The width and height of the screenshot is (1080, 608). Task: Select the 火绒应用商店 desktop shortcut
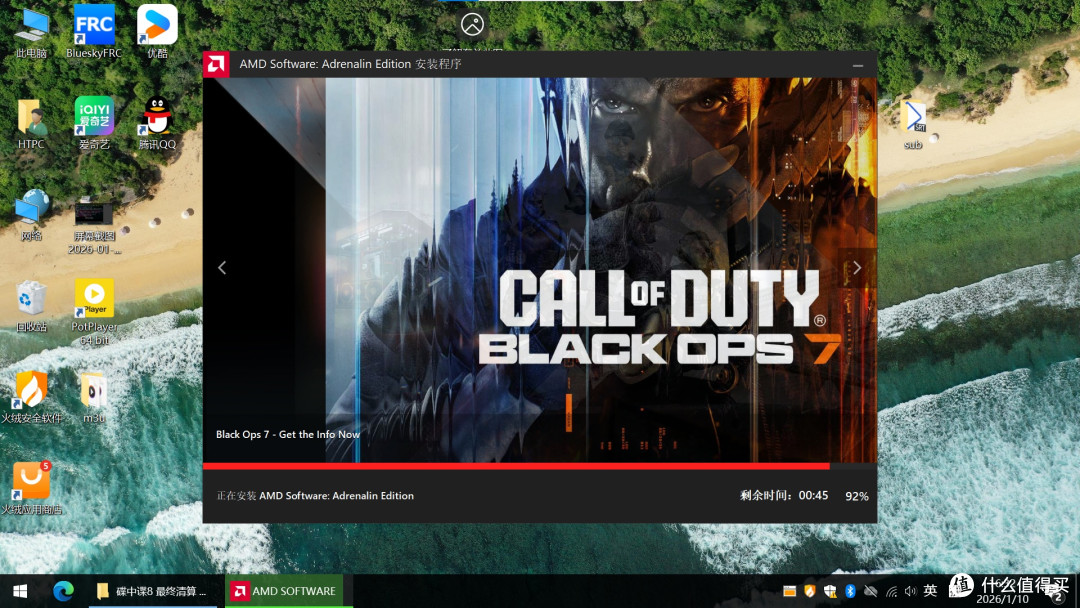click(x=32, y=488)
